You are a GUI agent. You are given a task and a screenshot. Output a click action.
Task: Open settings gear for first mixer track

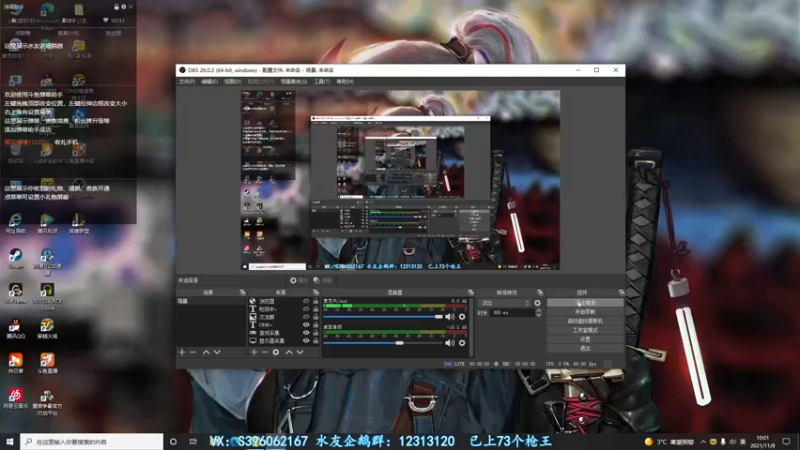point(462,317)
